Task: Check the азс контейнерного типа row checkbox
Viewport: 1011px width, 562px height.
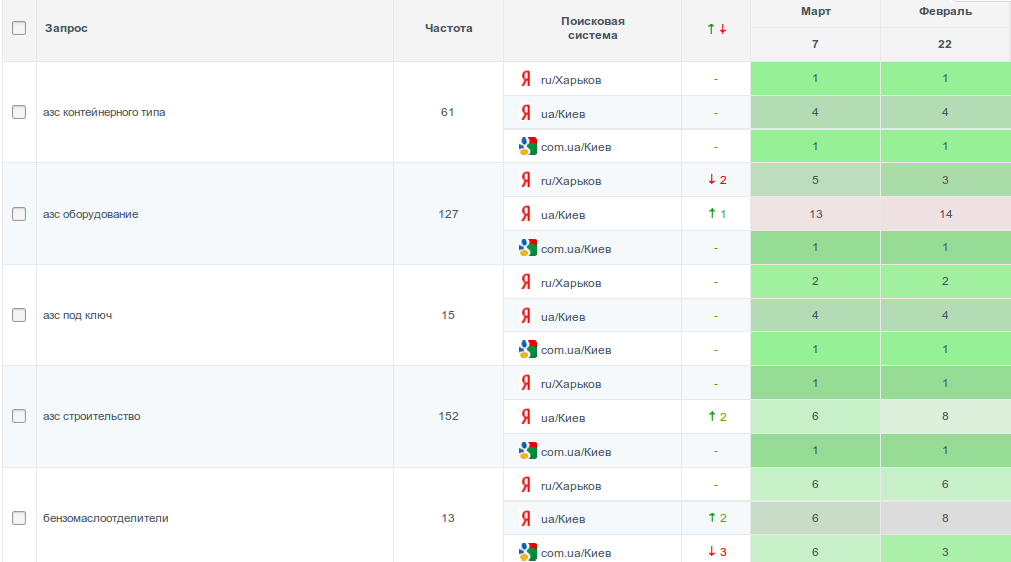Action: coord(19,112)
